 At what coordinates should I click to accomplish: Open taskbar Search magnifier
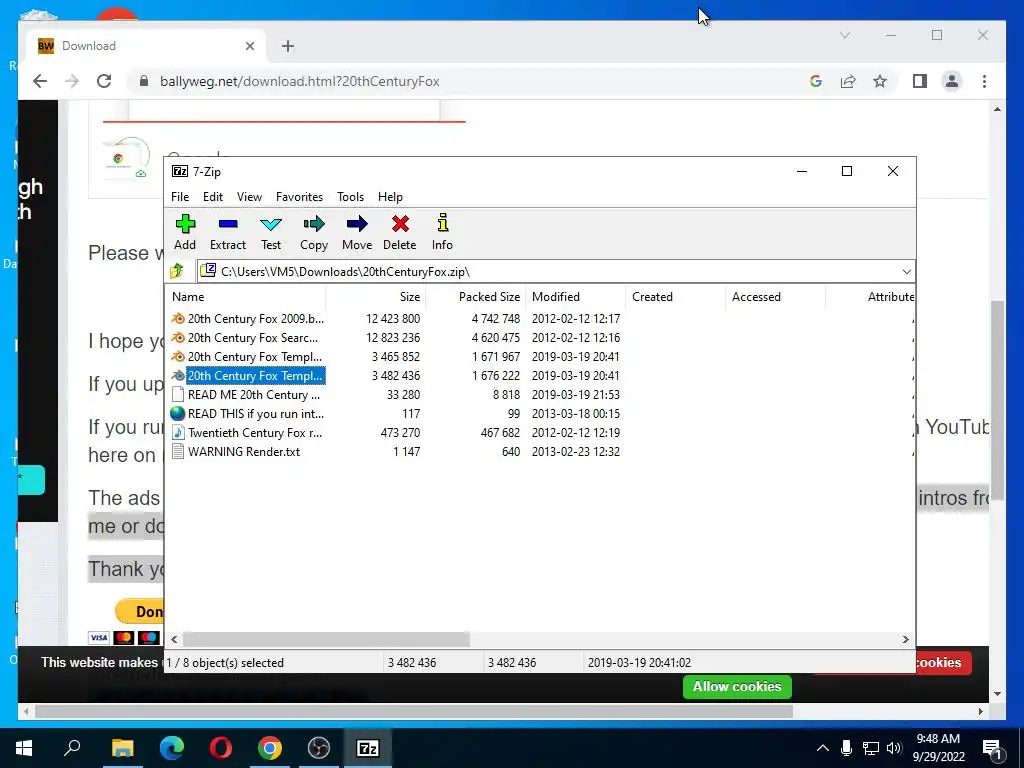pos(72,748)
